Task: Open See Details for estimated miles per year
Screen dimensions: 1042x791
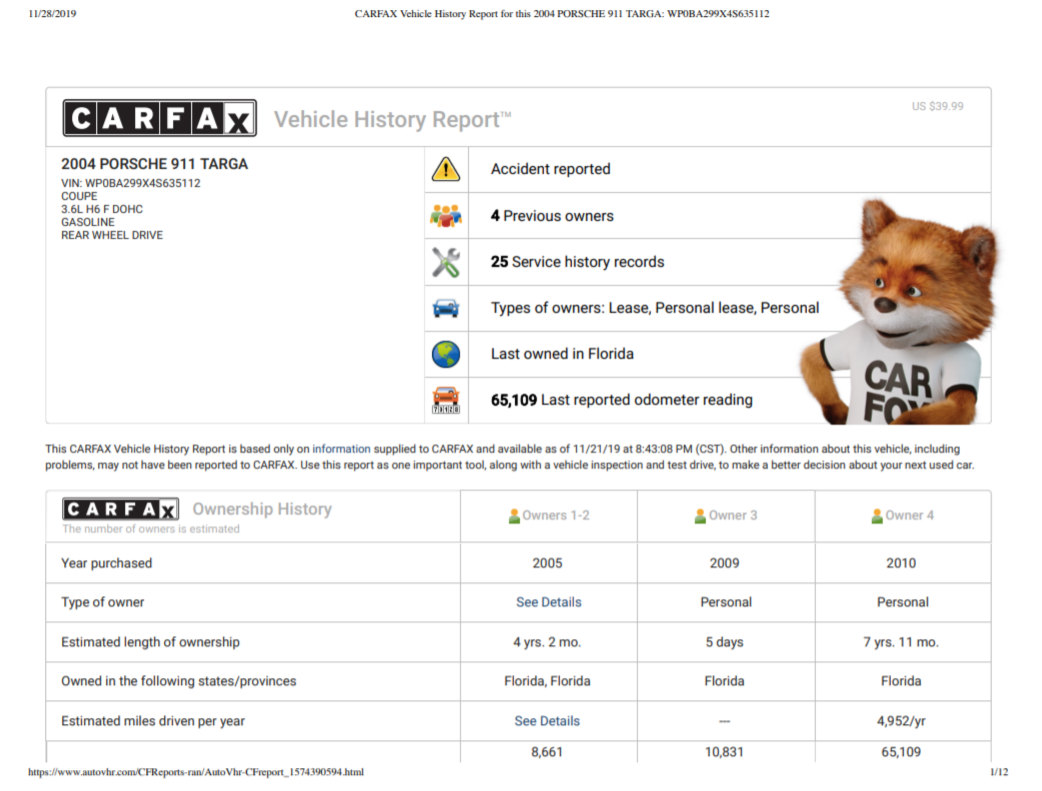Action: 547,721
